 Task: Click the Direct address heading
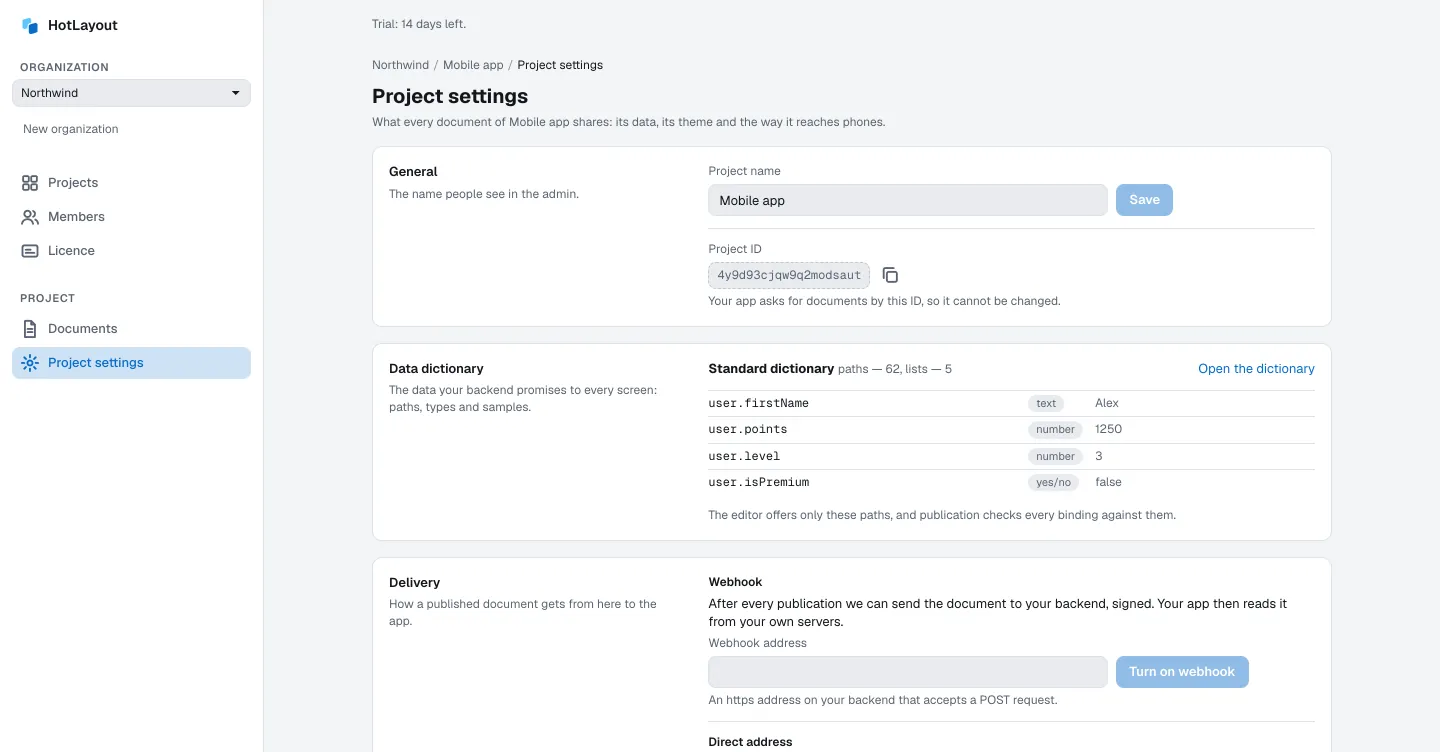pyautogui.click(x=750, y=742)
